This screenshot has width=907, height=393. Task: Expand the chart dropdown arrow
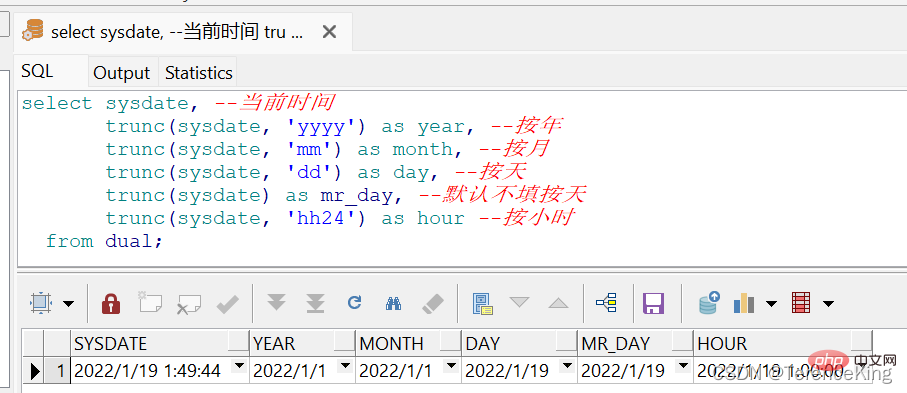(771, 303)
